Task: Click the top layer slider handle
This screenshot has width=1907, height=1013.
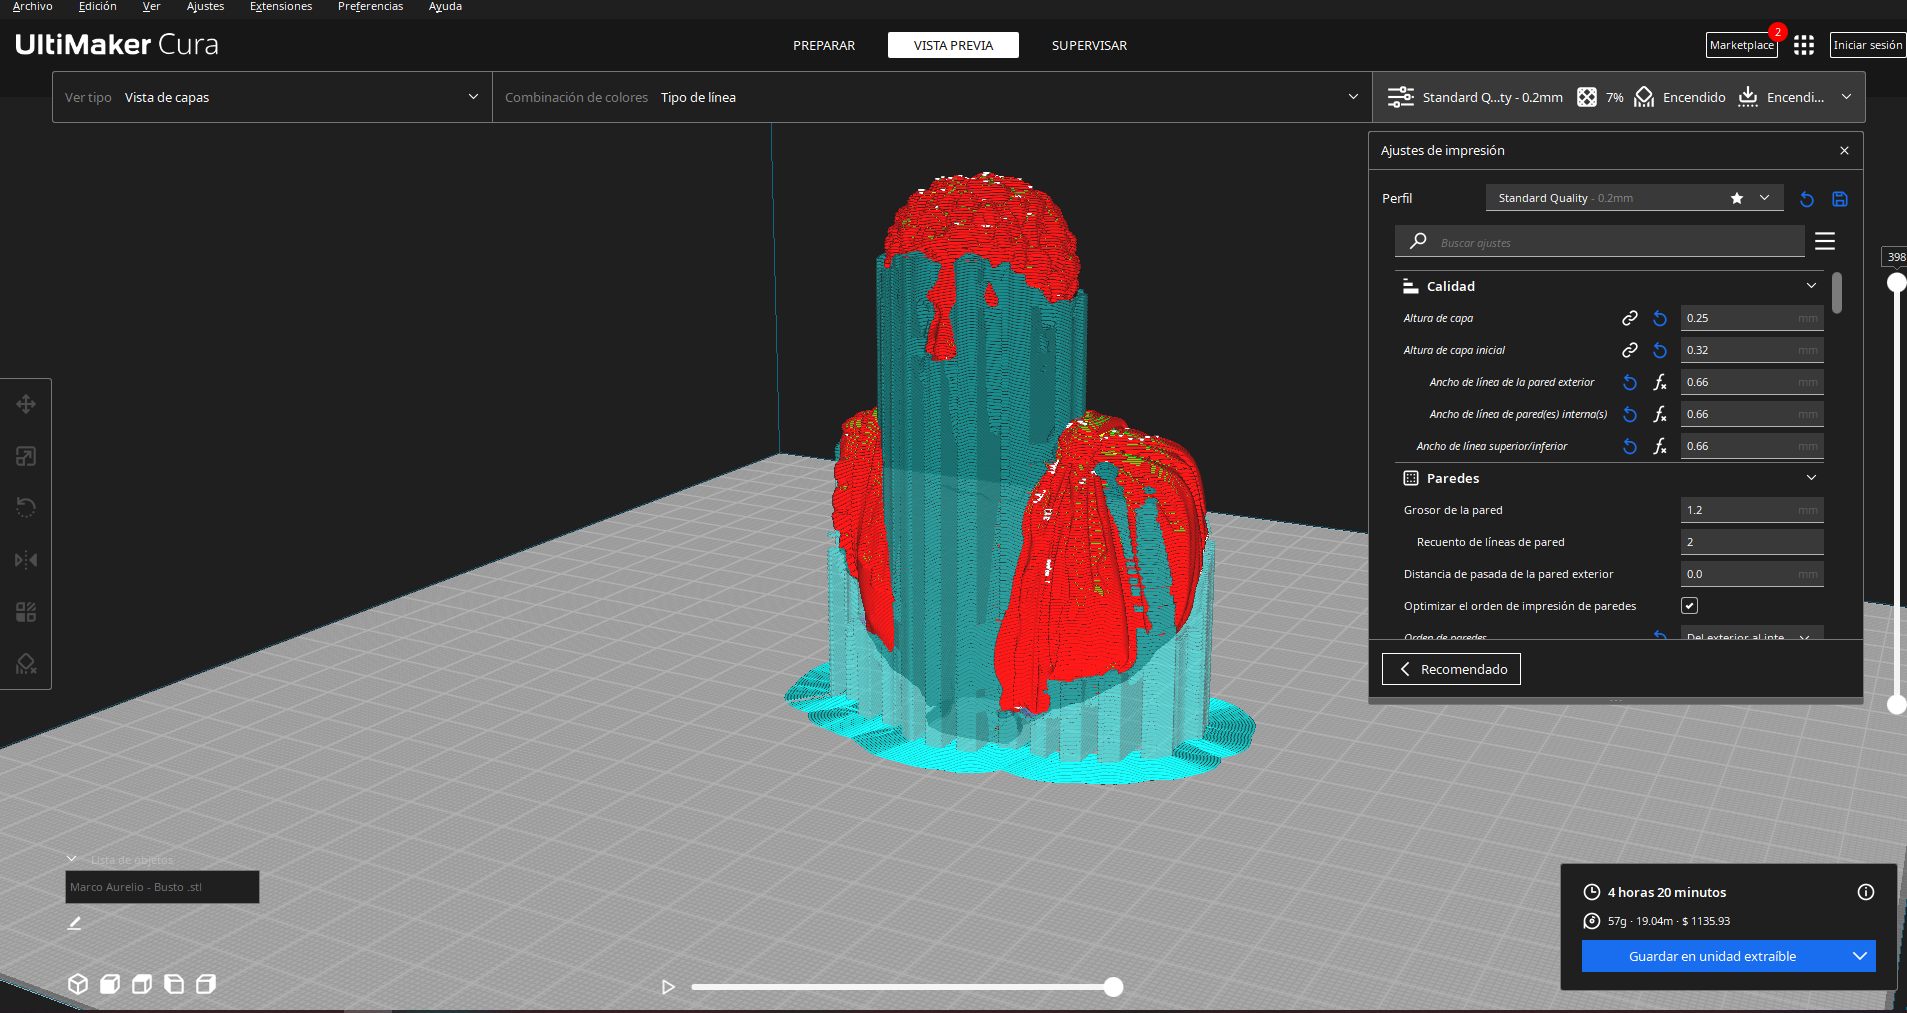Action: (x=1896, y=283)
